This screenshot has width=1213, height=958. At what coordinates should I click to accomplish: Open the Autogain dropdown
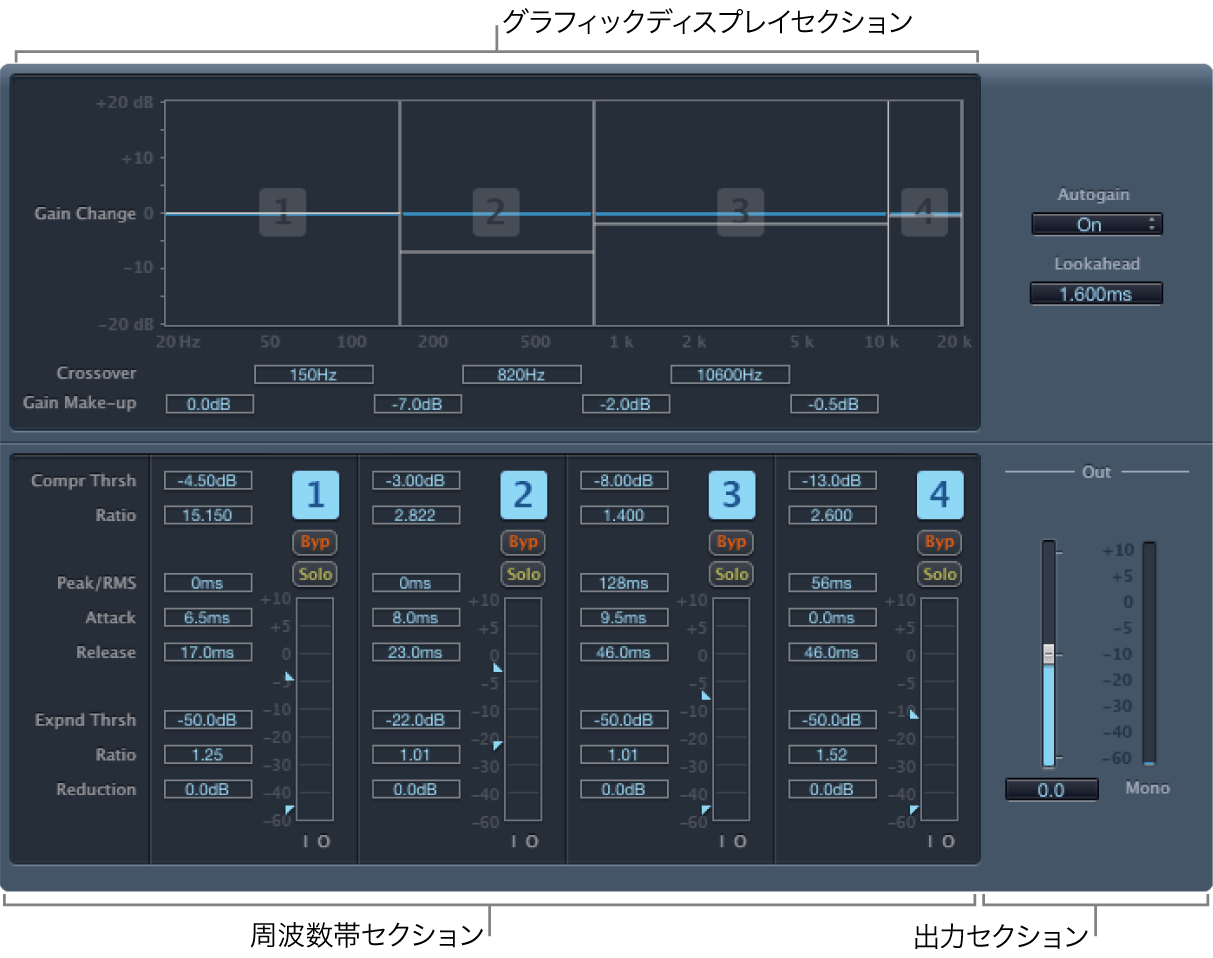point(1089,224)
